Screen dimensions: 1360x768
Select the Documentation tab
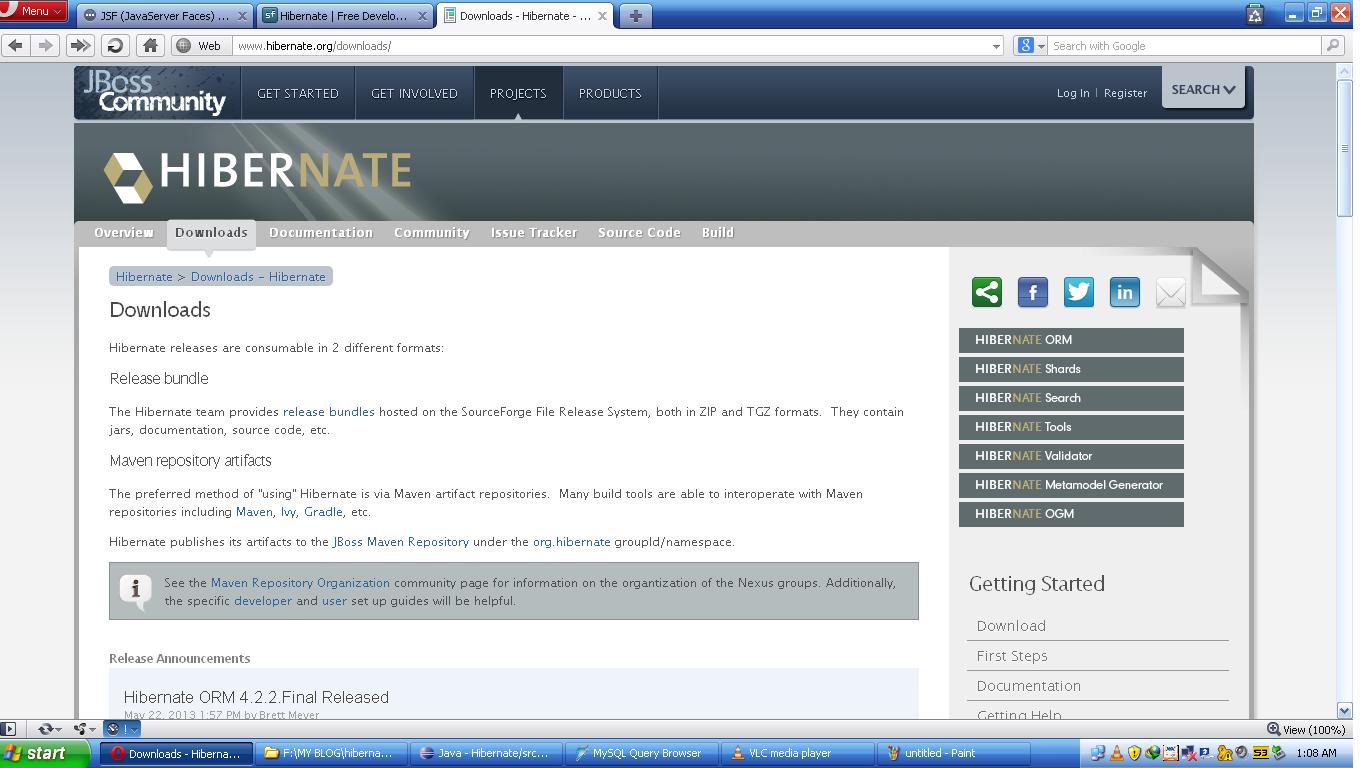point(321,232)
